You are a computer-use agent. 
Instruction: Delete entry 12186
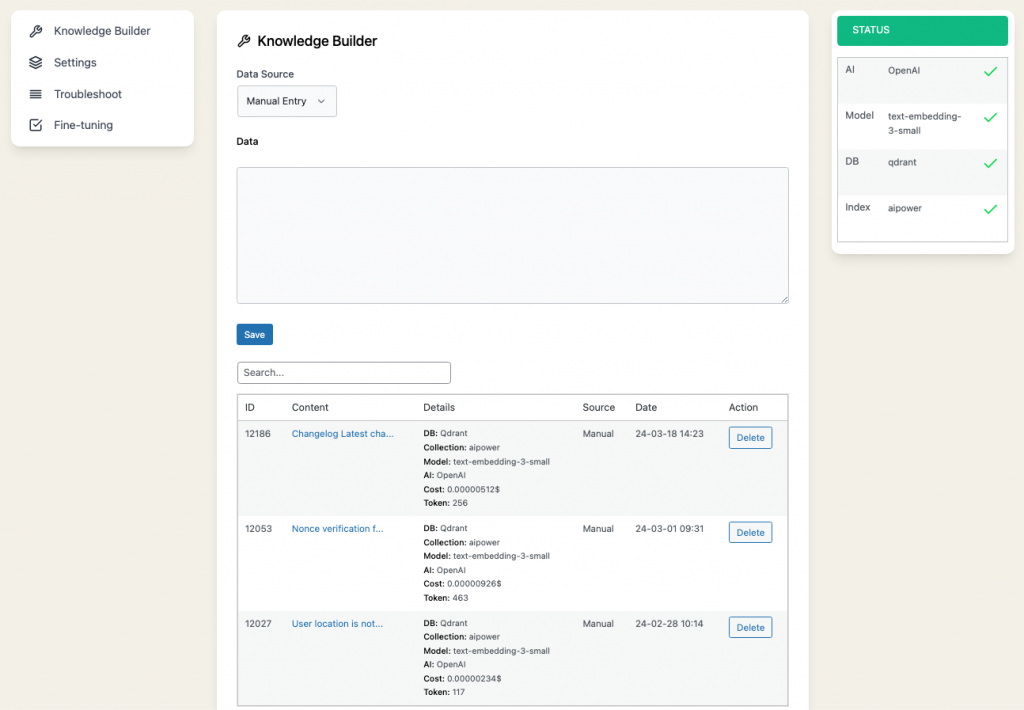click(x=750, y=438)
